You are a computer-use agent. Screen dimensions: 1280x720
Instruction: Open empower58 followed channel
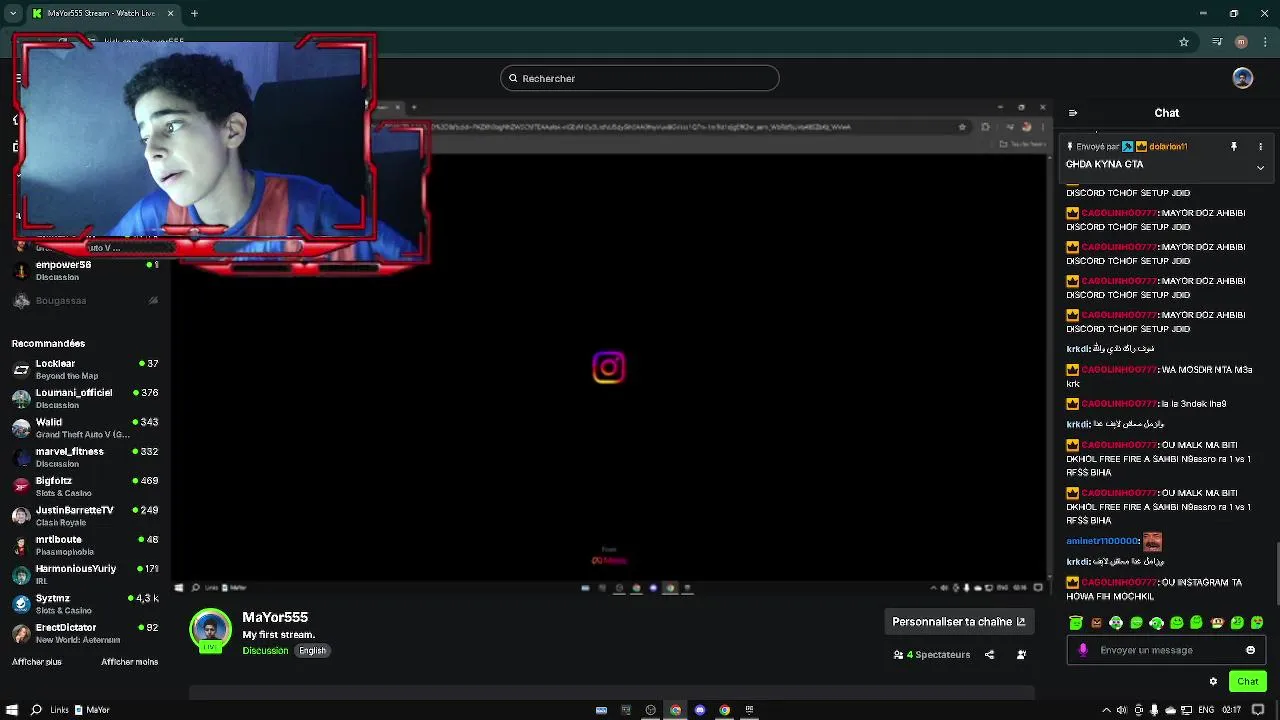[85, 270]
